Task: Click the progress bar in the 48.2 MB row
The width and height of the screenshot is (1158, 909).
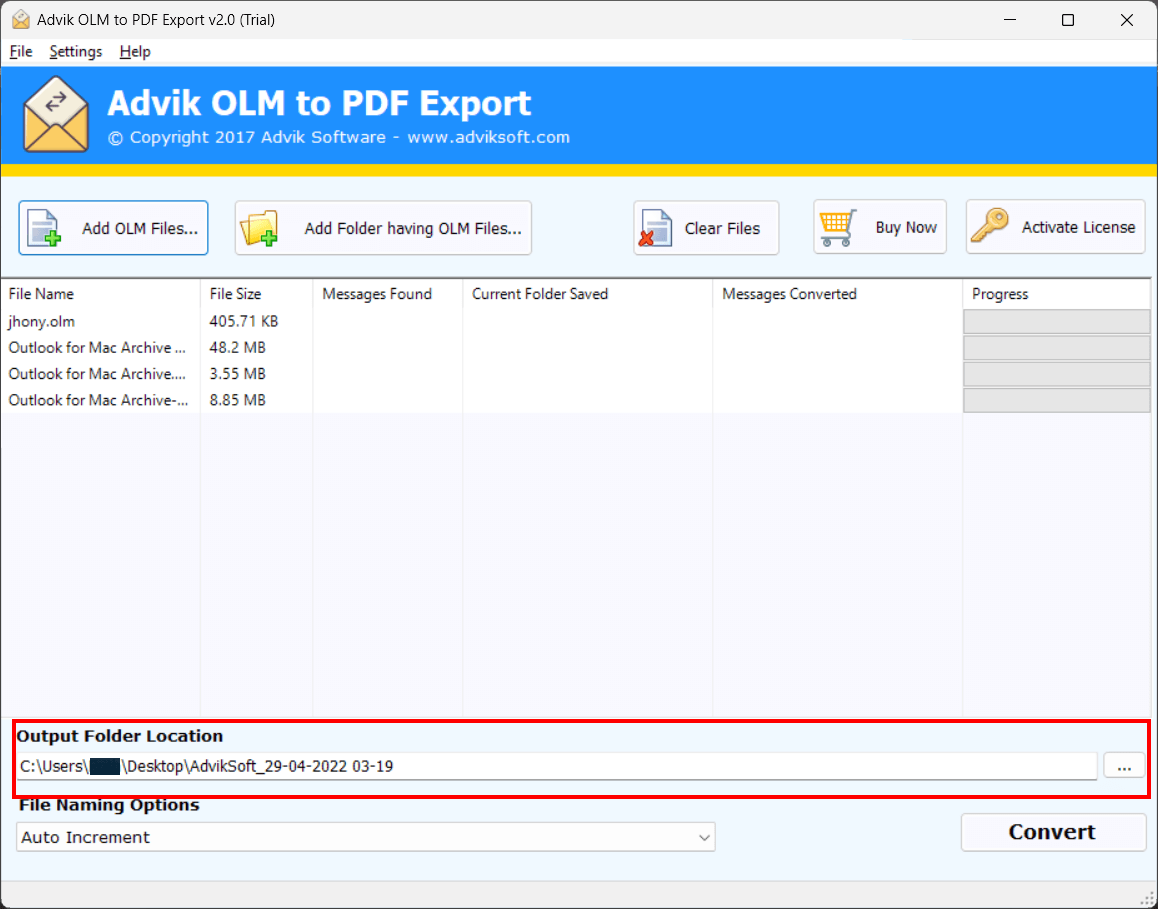Action: pyautogui.click(x=1057, y=348)
